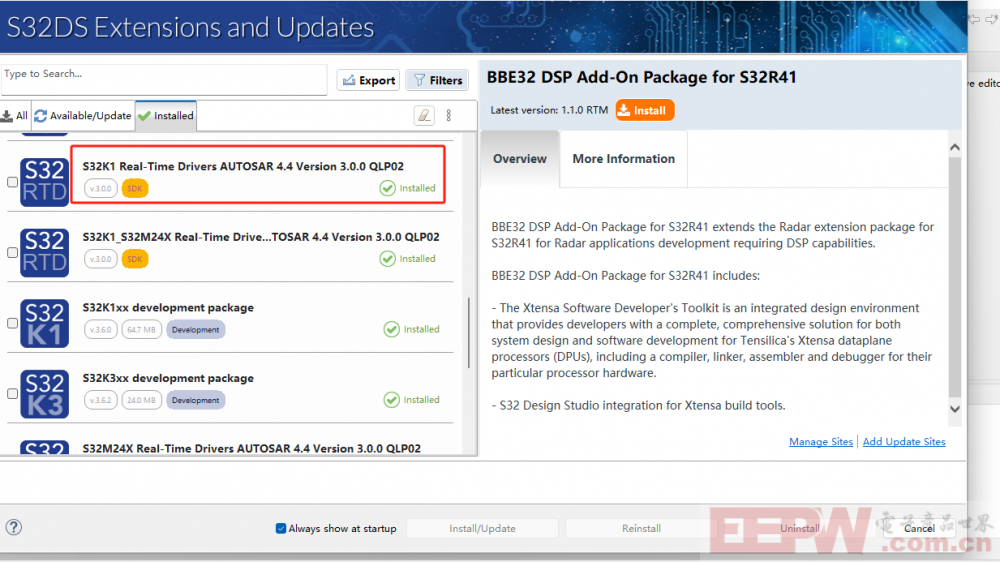
Task: Switch to the Installed tab
Action: (166, 115)
